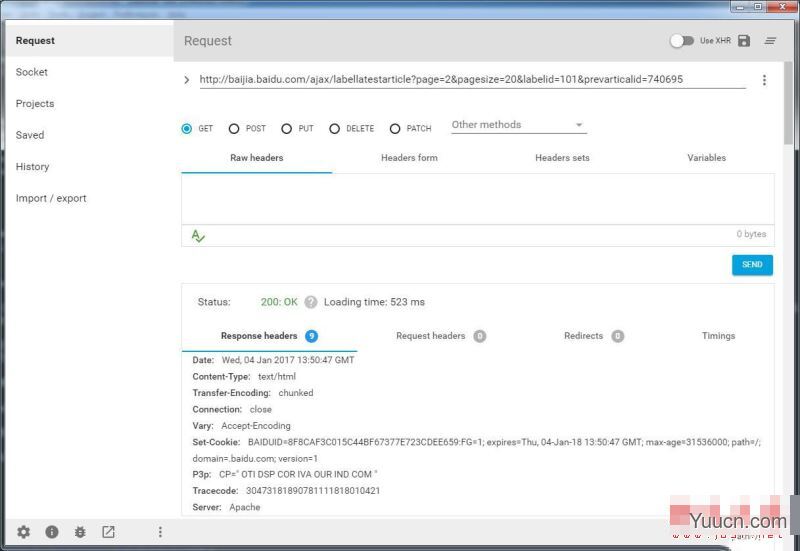This screenshot has height=551, width=800.
Task: Click the vertical scrollbar on the right
Action: coord(789,102)
